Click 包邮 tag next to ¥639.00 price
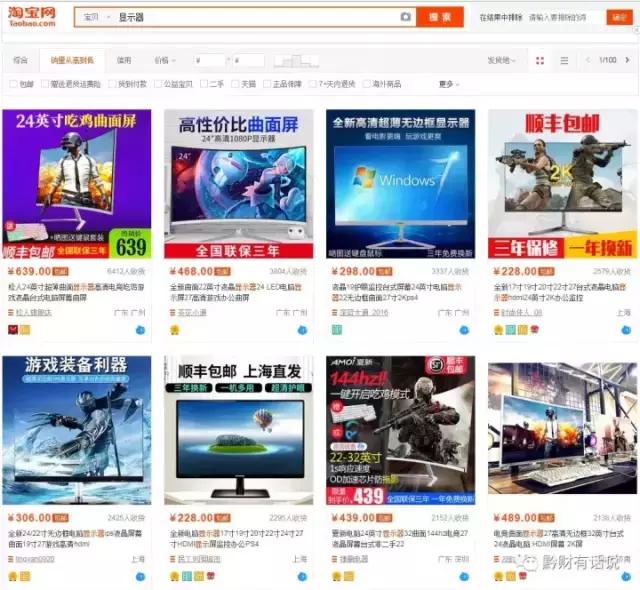The width and height of the screenshot is (640, 590). (60, 271)
